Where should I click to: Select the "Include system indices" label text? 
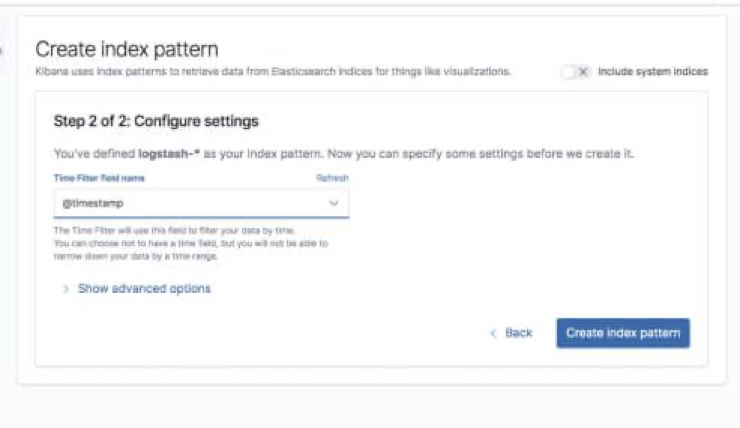[x=653, y=72]
